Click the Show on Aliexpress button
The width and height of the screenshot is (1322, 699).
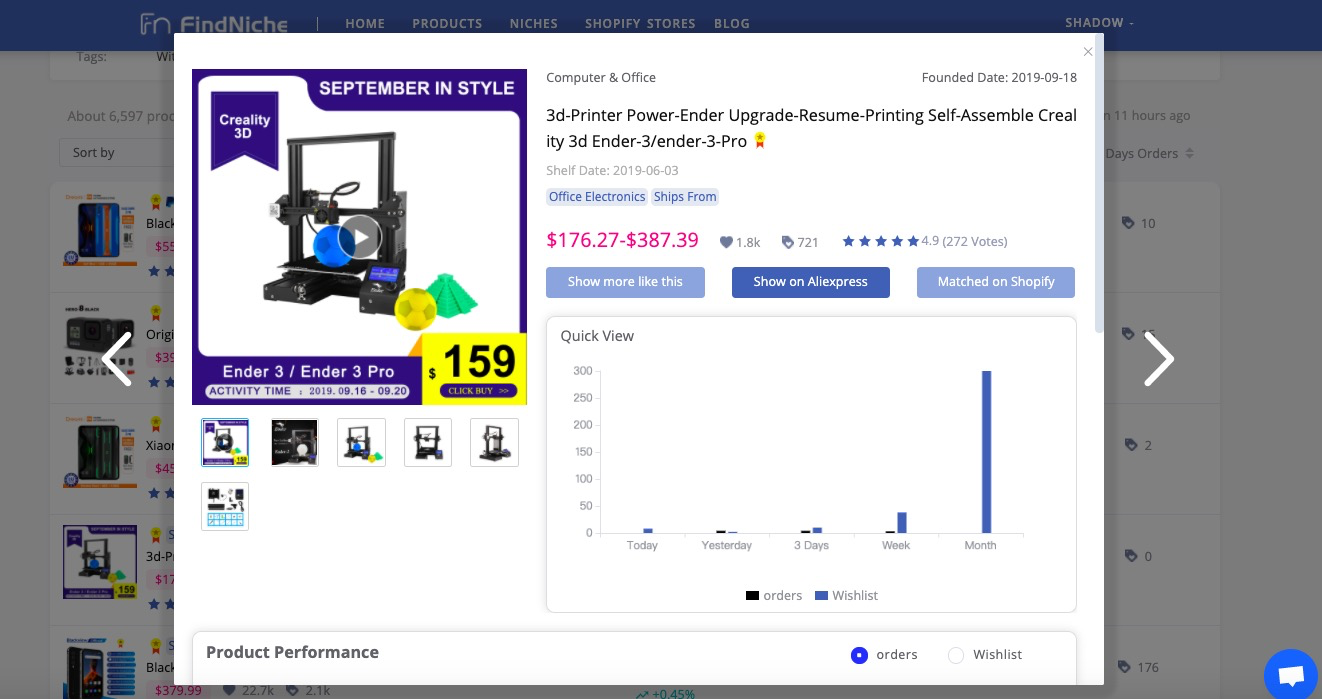(x=811, y=282)
